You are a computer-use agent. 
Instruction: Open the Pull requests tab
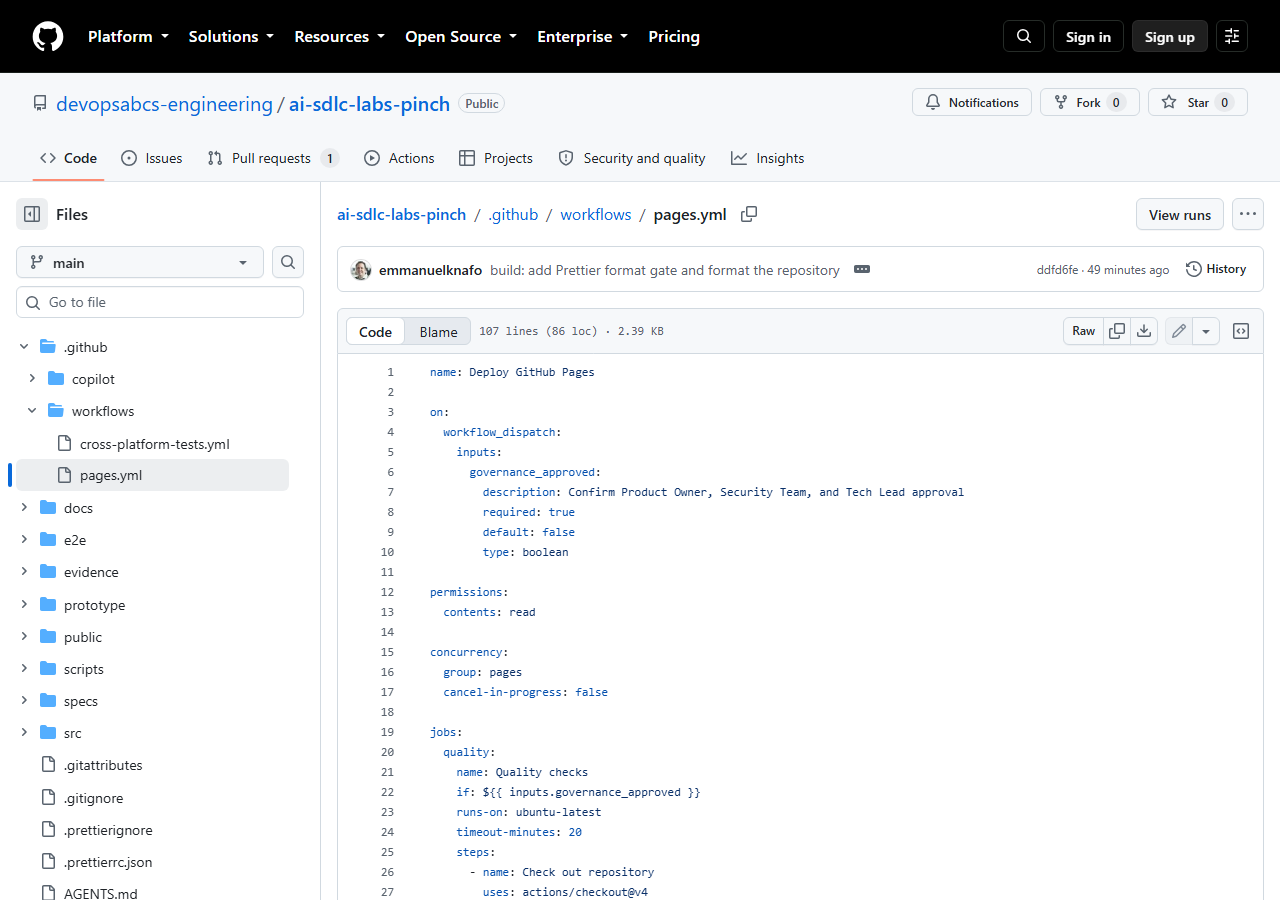(273, 158)
